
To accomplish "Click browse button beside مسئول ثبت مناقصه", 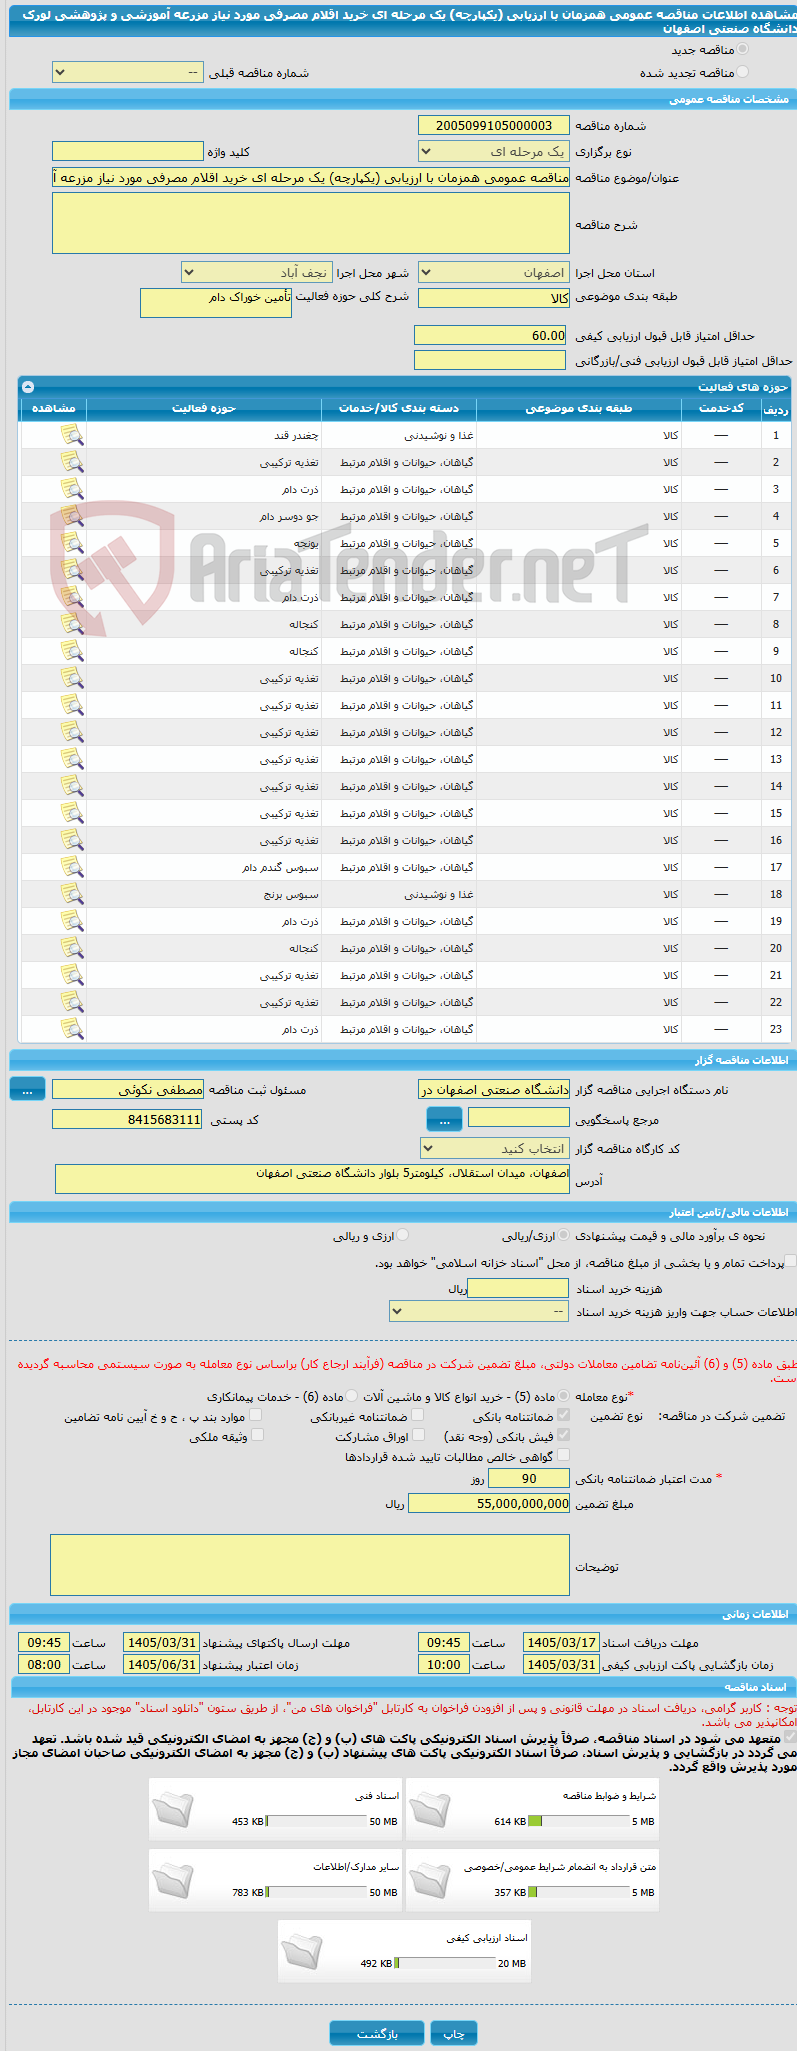I will coord(27,1090).
